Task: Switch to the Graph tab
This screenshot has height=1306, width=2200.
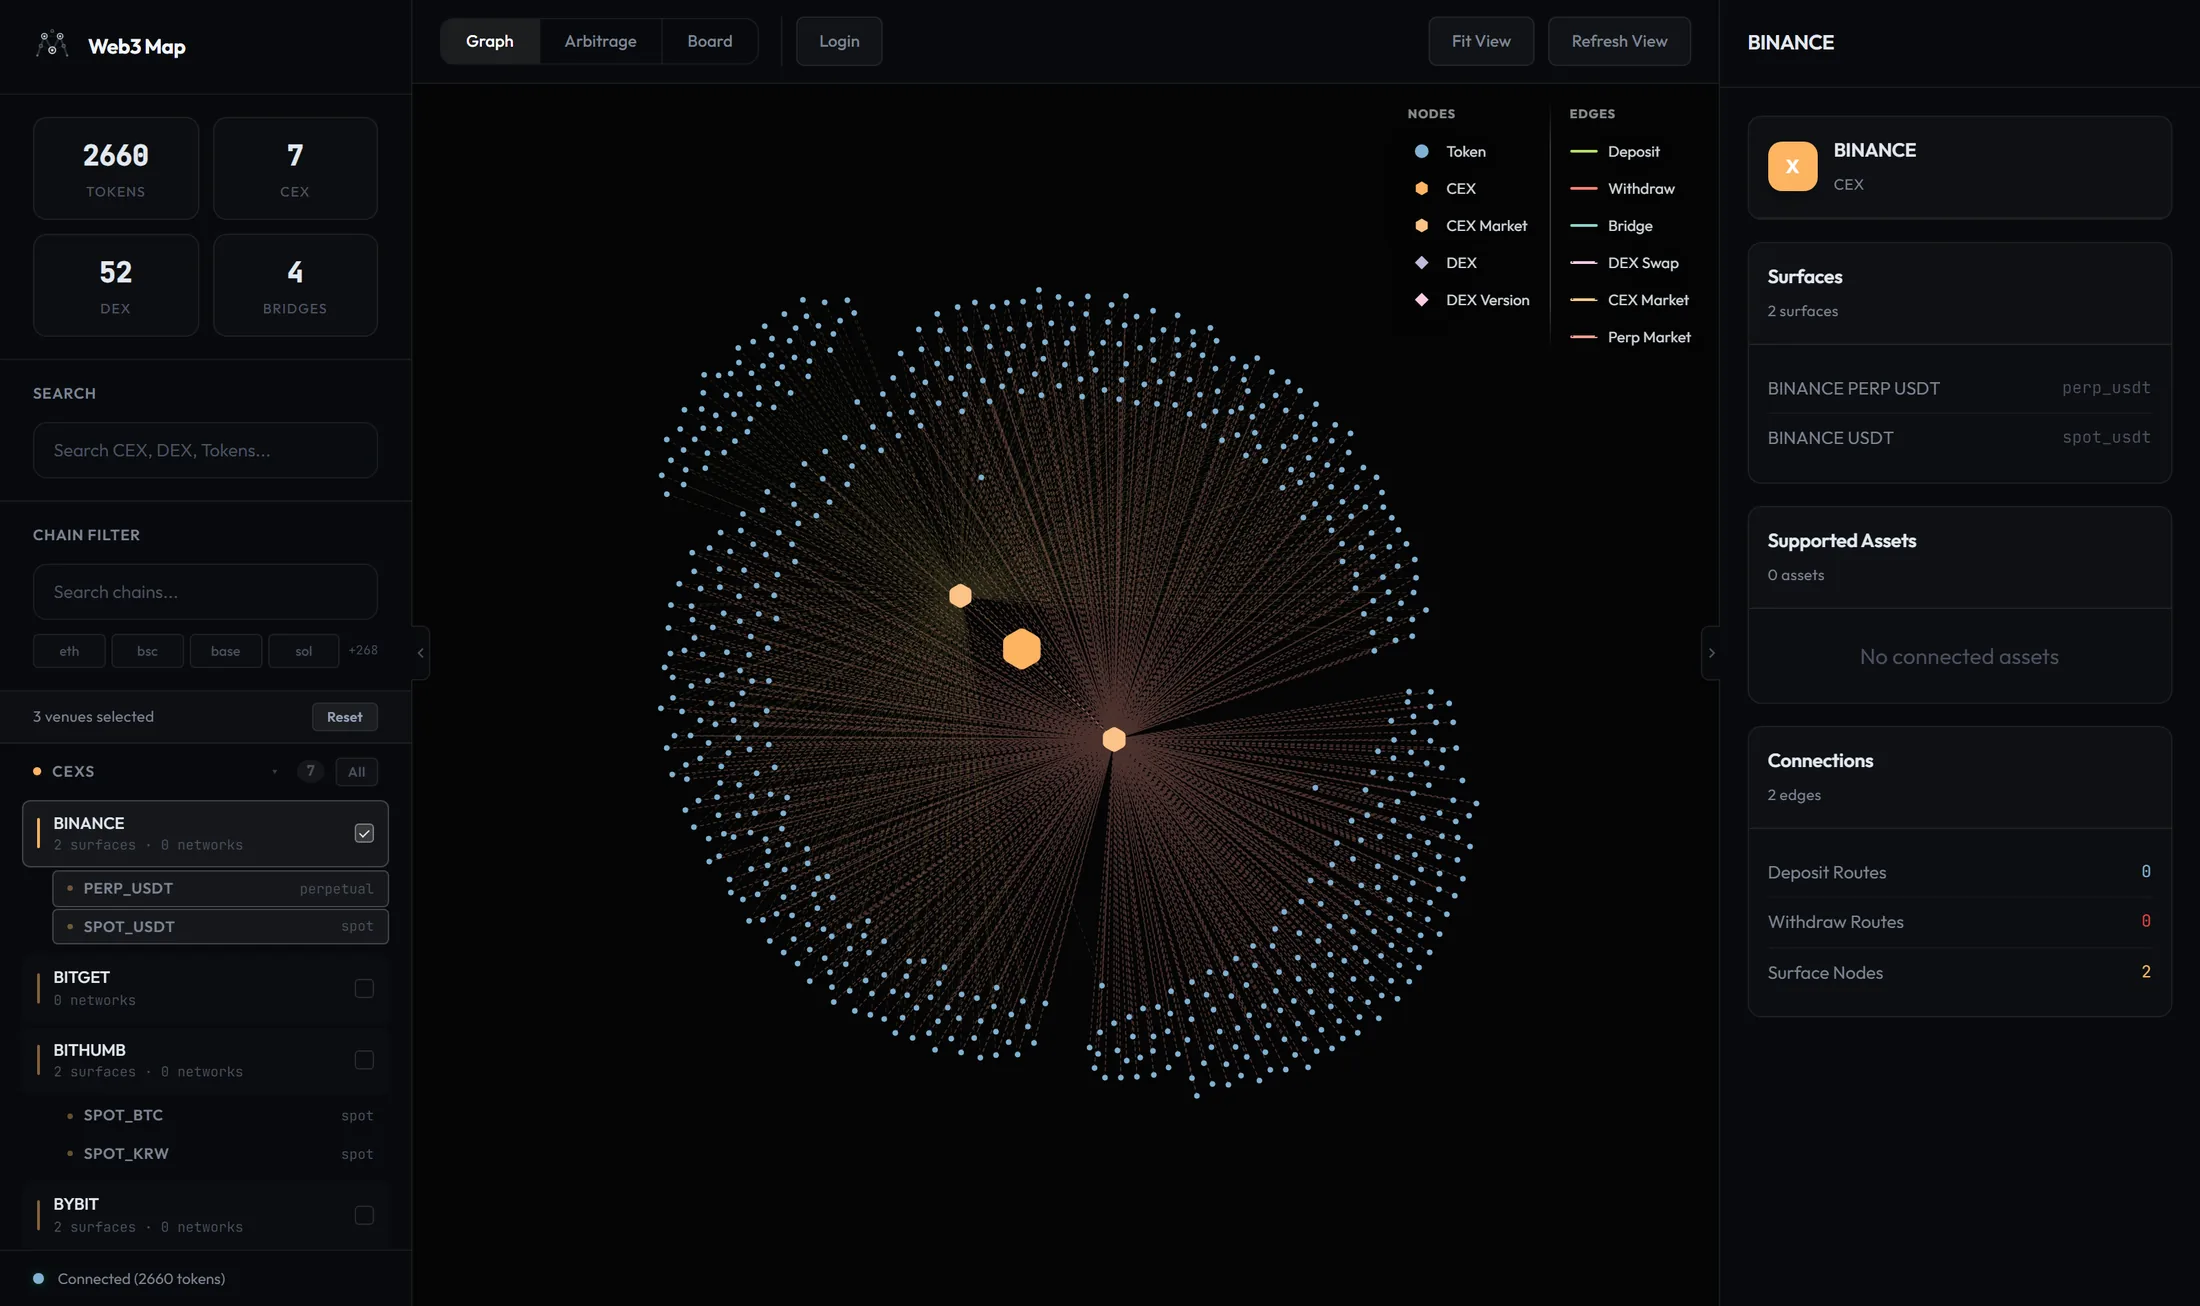Action: tap(490, 41)
